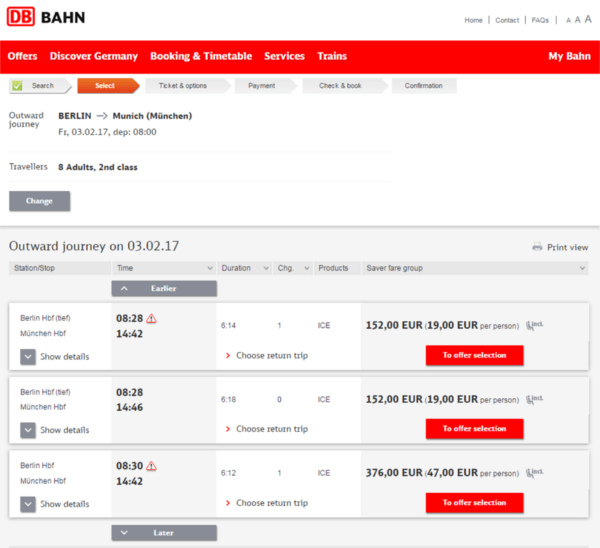Click 'Munich (München)' destination text

click(x=152, y=116)
